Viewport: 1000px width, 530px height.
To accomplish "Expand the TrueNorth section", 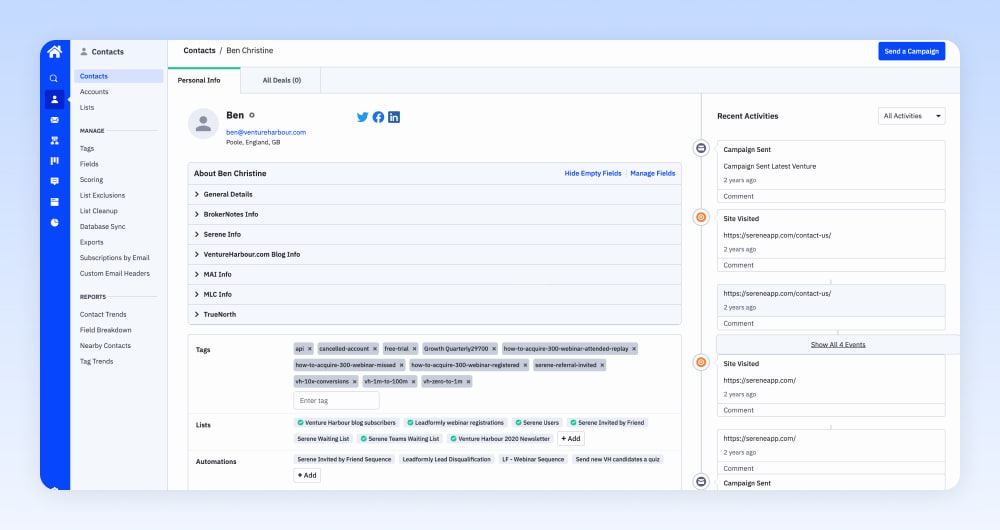I will pyautogui.click(x=434, y=314).
